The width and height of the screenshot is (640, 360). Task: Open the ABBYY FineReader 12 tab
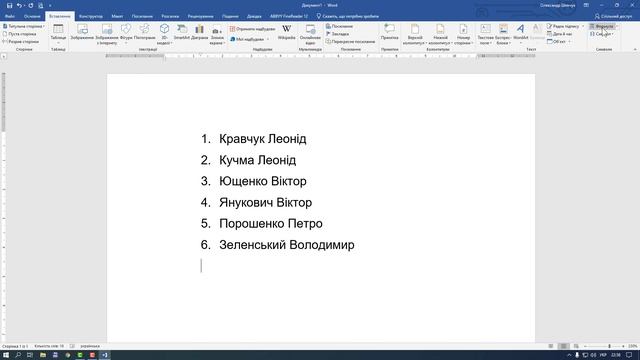(289, 16)
